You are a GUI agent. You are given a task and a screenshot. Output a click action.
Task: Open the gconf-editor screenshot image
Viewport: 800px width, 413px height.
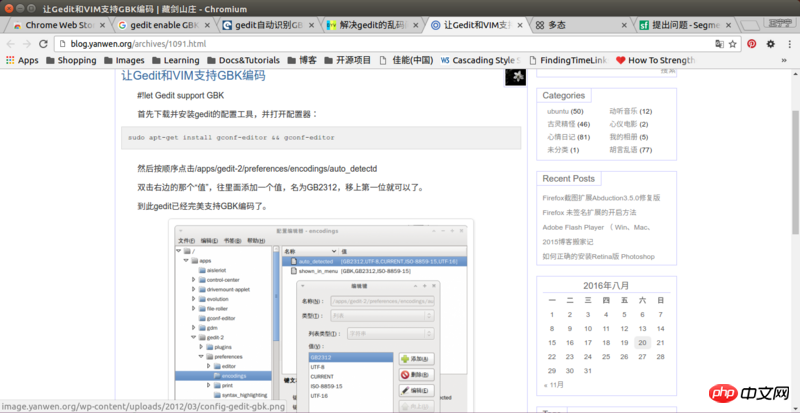(x=321, y=317)
